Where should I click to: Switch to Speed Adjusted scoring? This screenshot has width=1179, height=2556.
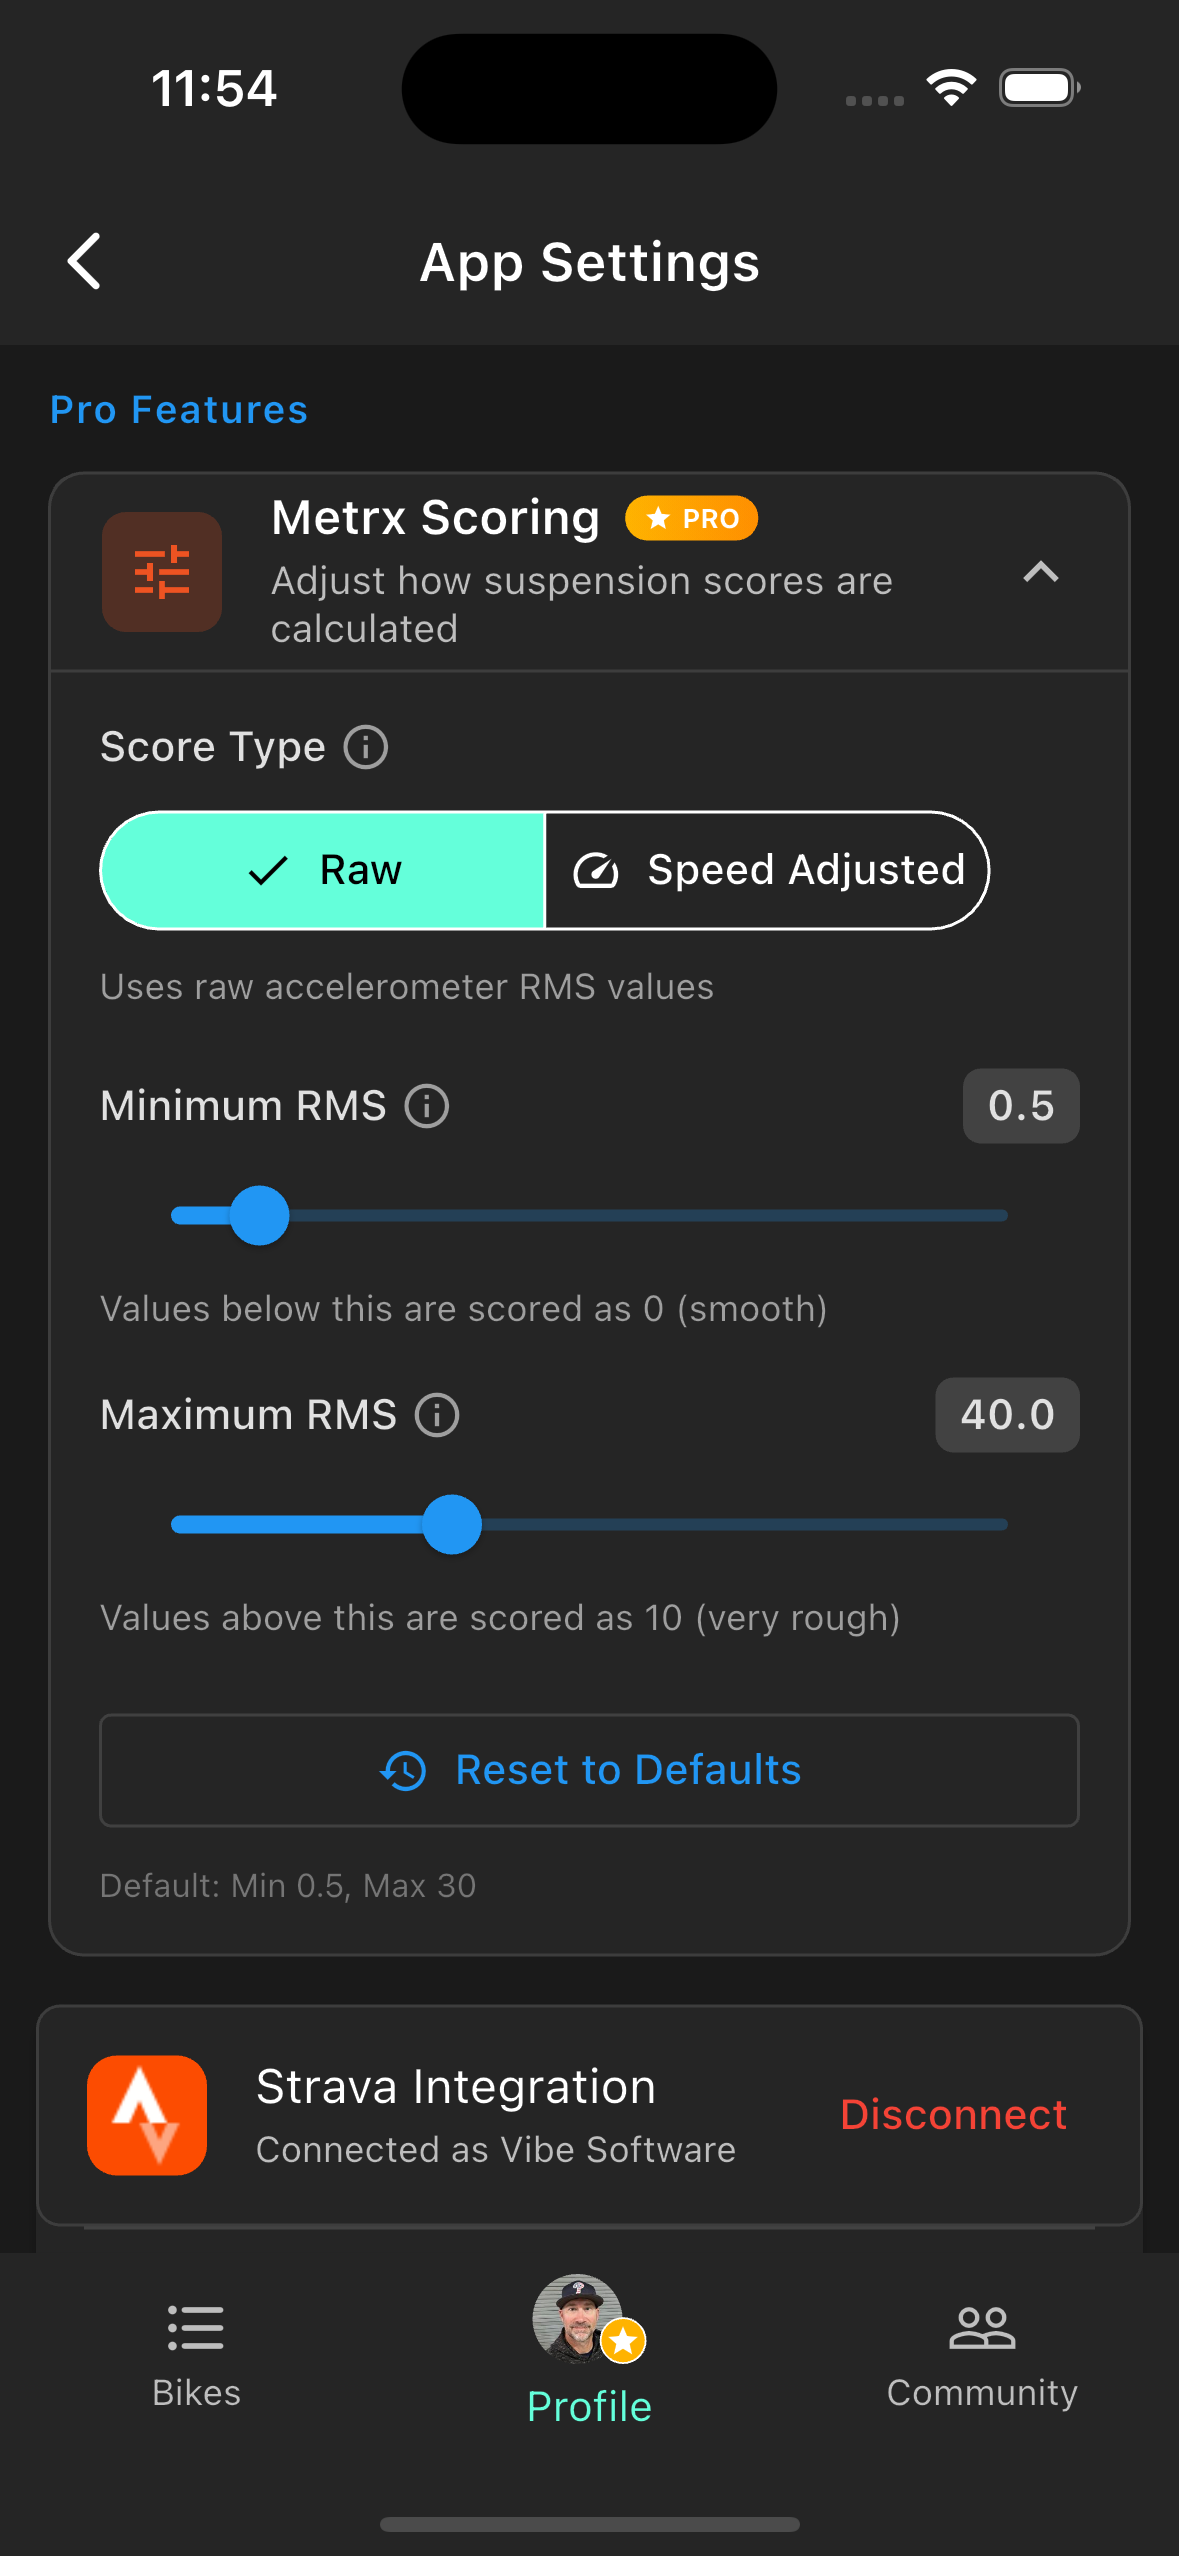[x=767, y=870]
